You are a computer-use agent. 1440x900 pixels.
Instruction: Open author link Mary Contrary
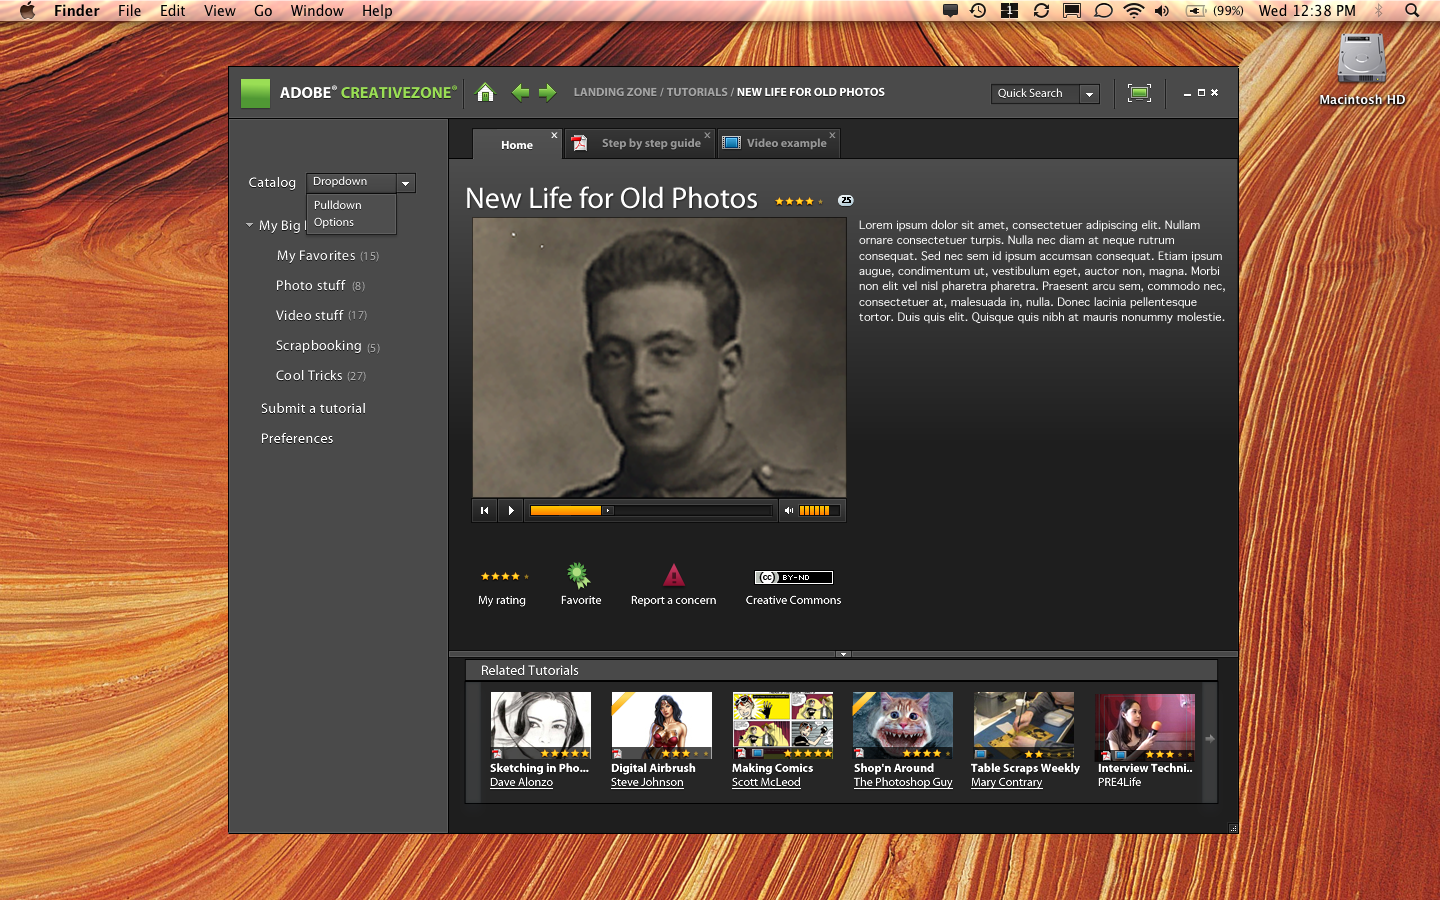[x=1006, y=783]
